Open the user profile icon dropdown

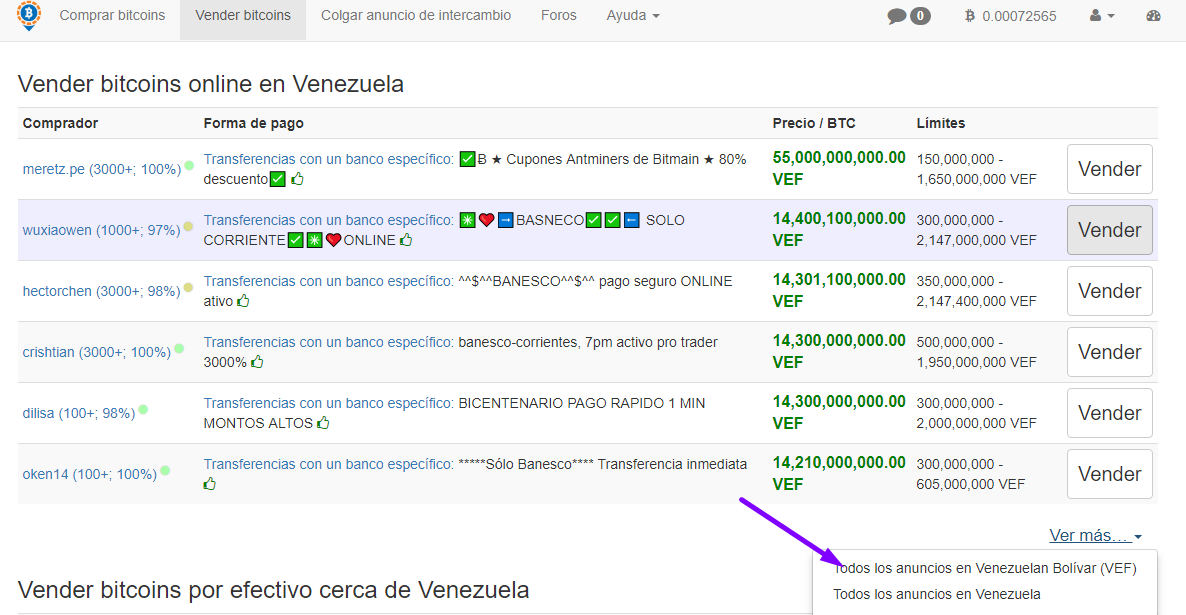point(1102,15)
